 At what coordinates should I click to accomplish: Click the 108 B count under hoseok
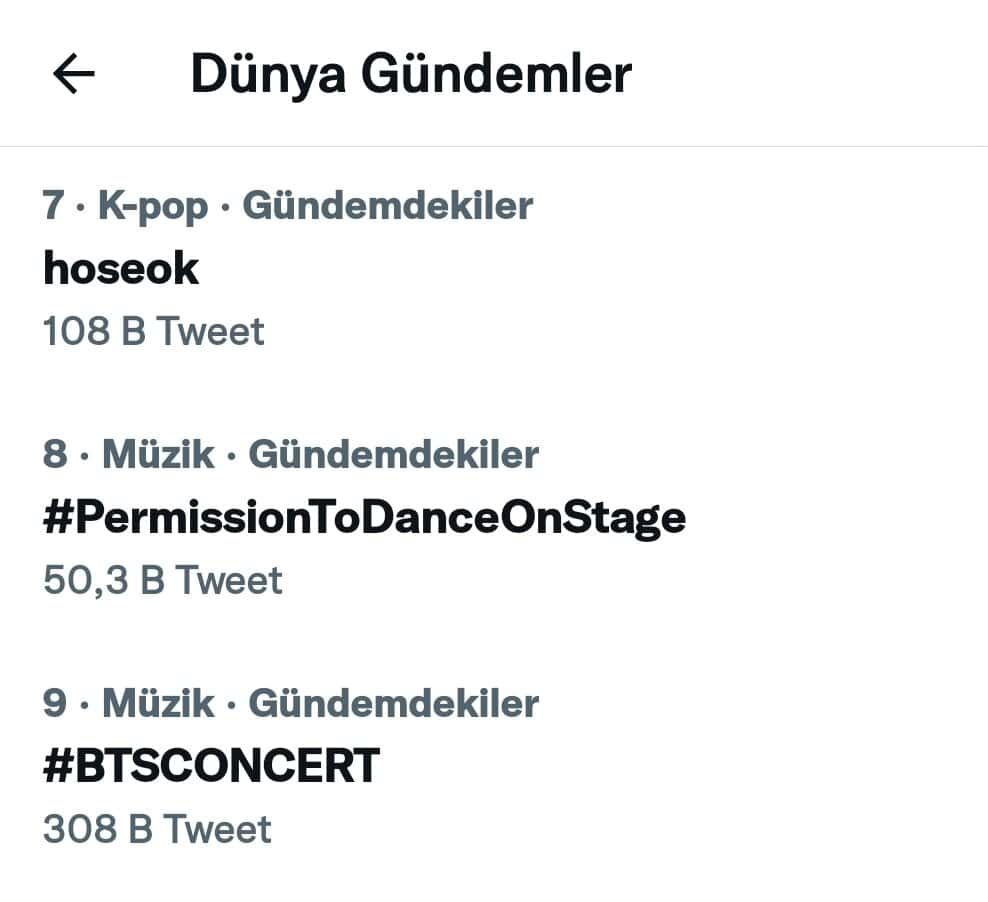coord(95,331)
